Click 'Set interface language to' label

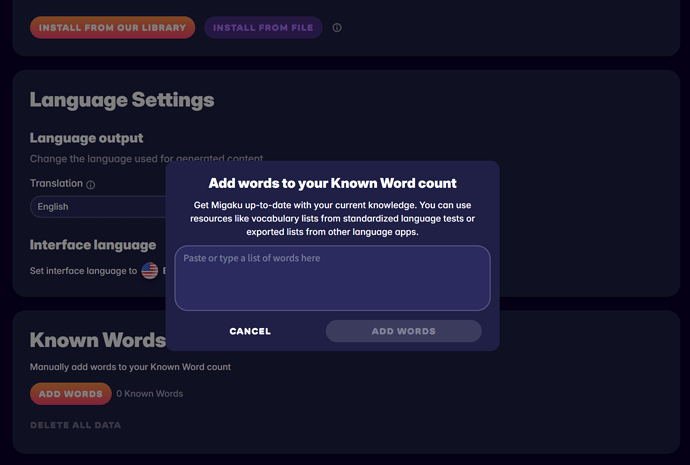(83, 271)
